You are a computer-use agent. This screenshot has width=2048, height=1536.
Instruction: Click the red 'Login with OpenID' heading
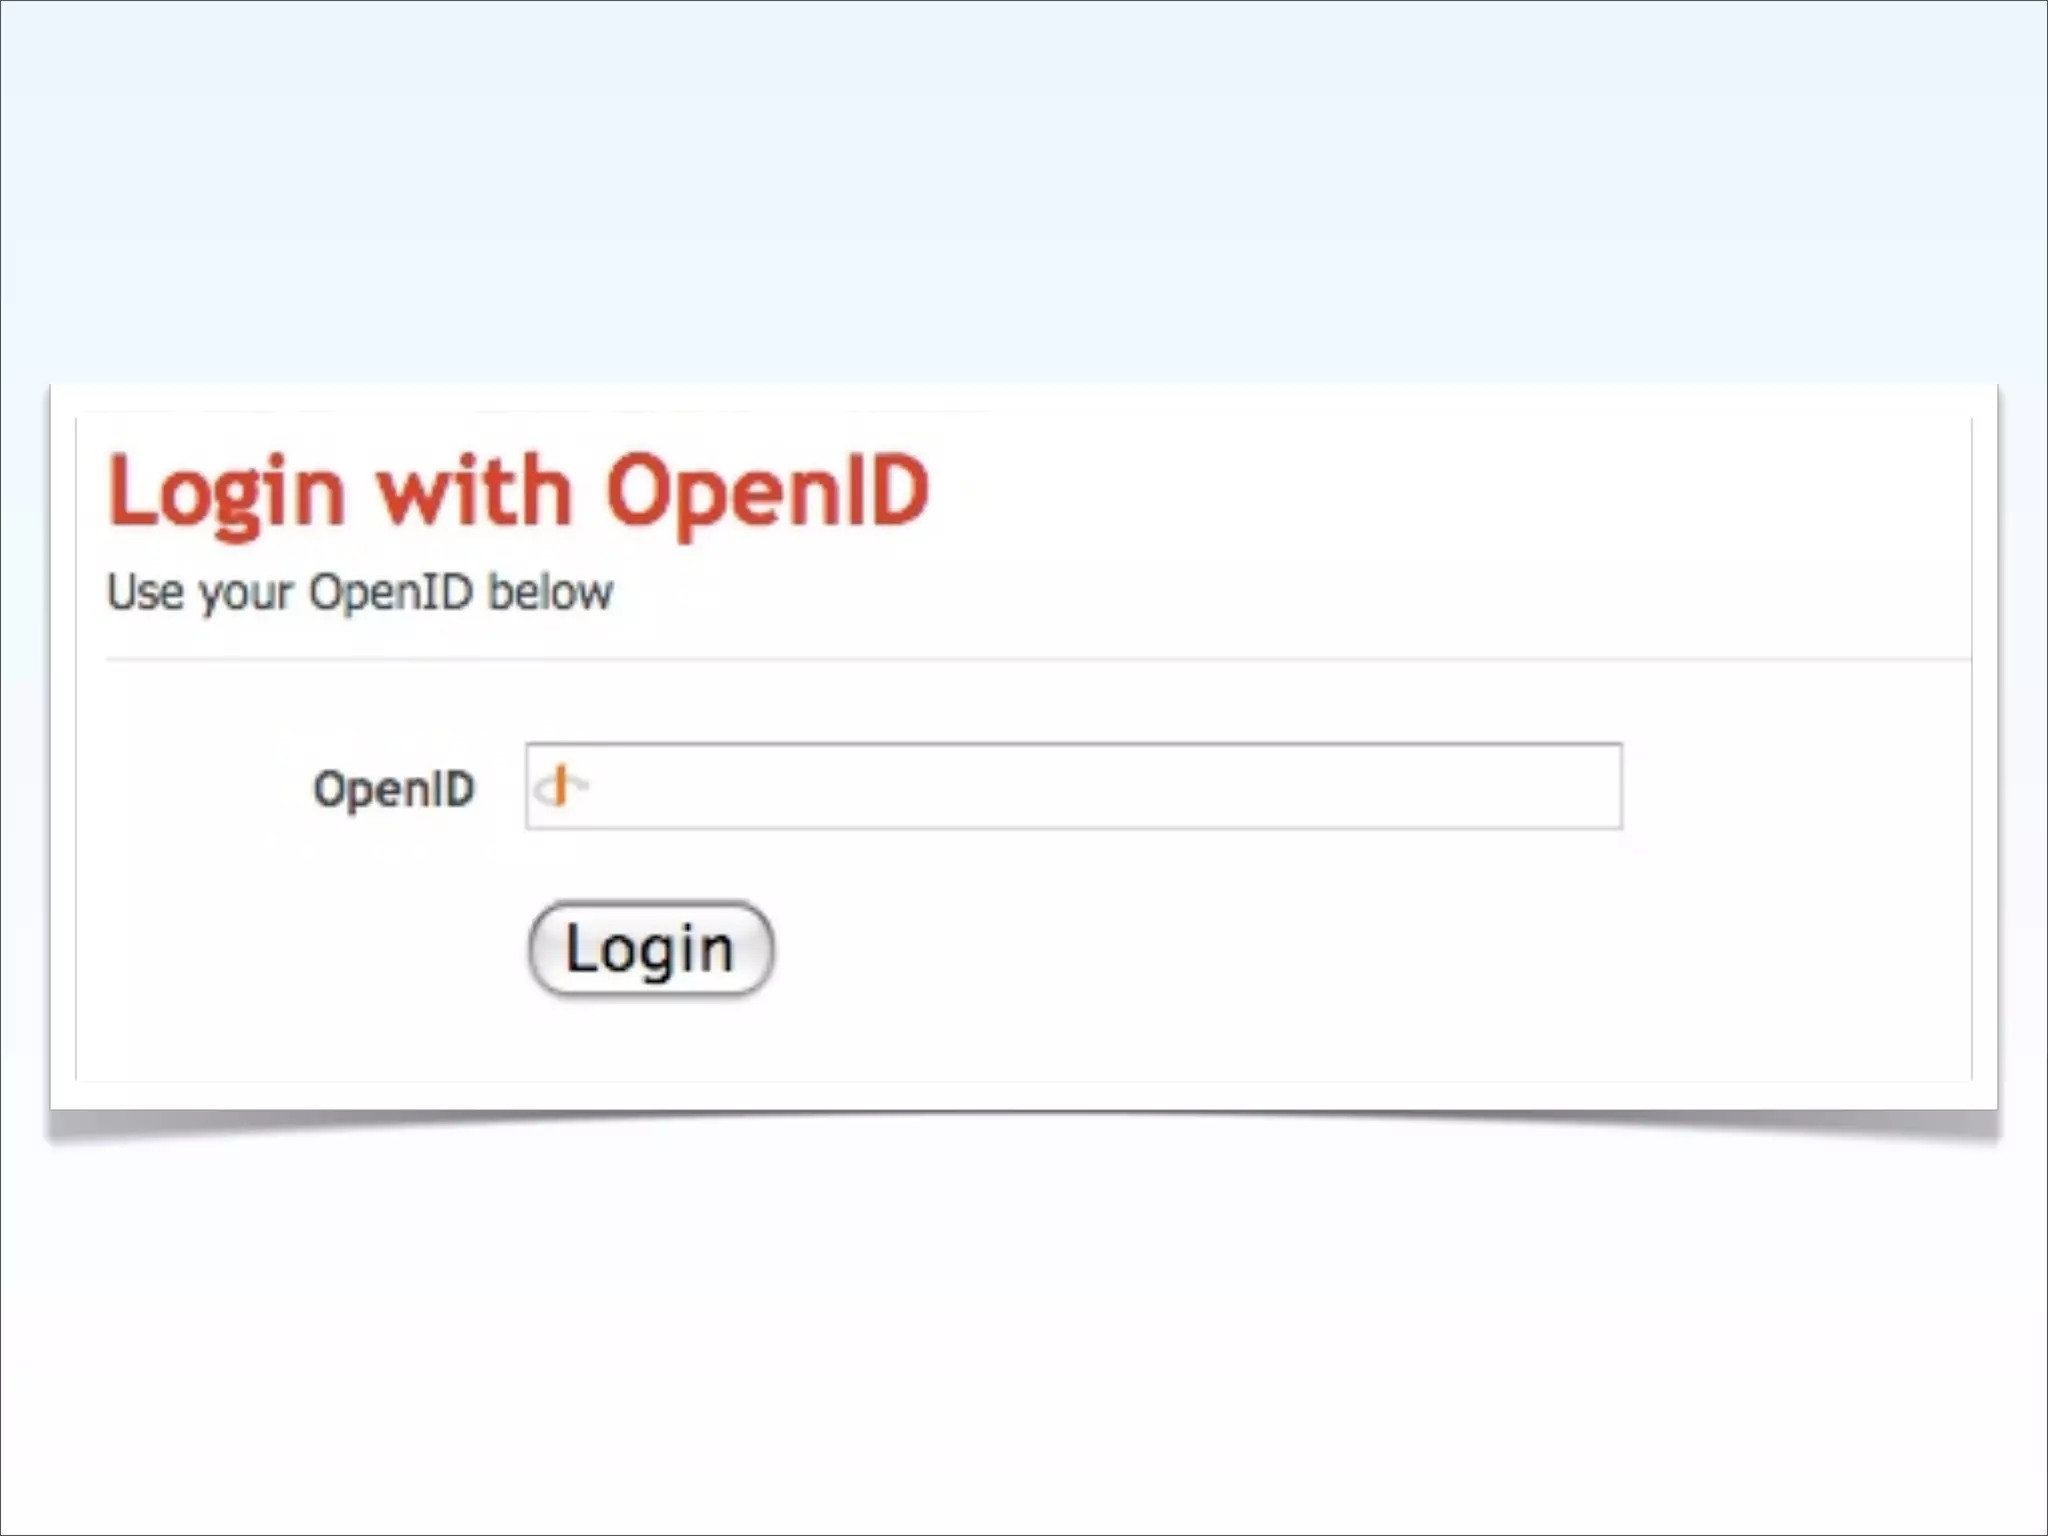point(518,491)
